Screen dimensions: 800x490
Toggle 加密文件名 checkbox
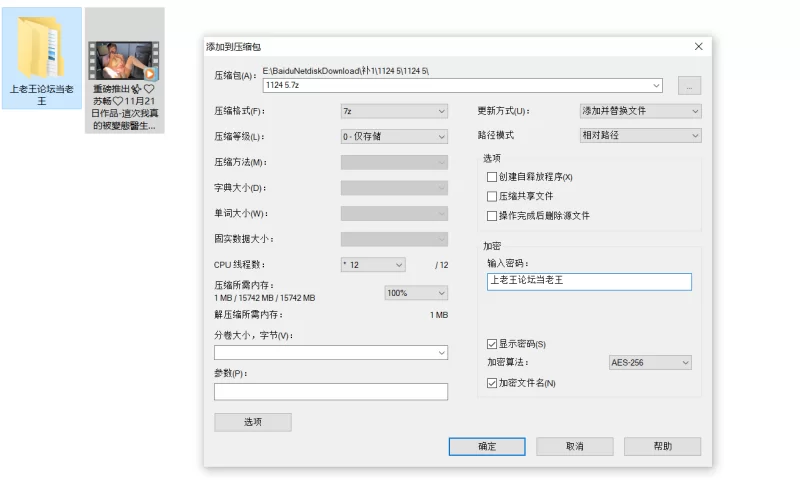[x=492, y=383]
